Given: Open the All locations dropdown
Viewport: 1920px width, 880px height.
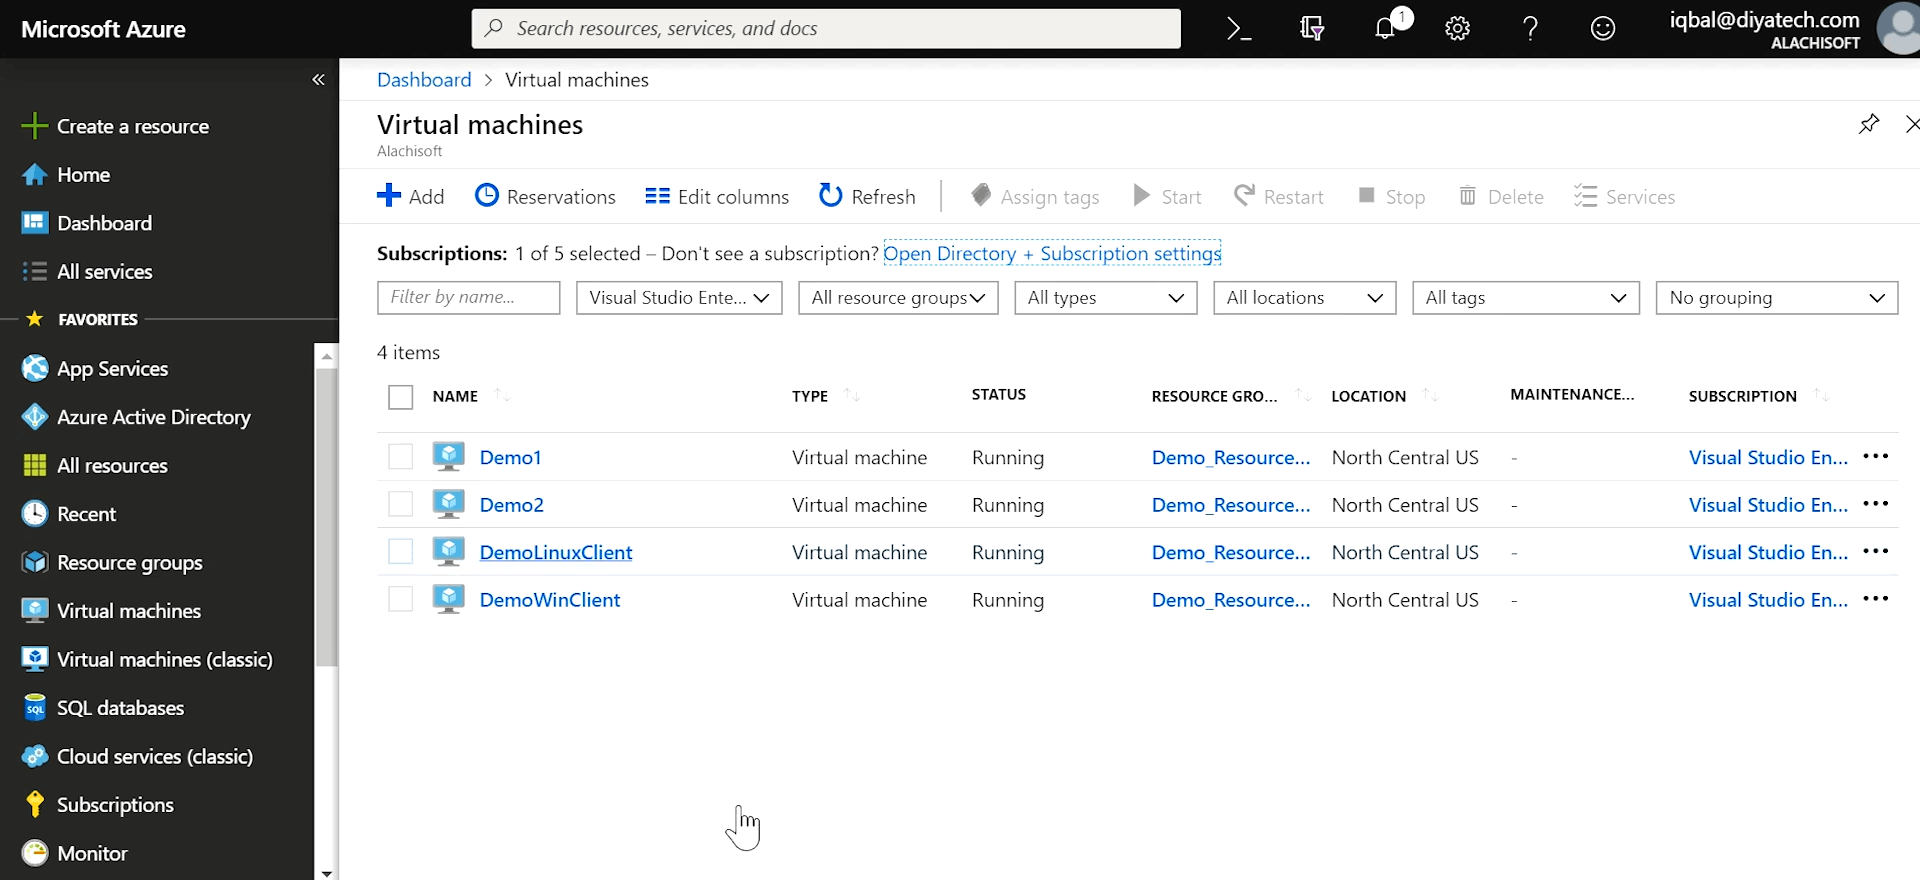Looking at the screenshot, I should [1304, 298].
